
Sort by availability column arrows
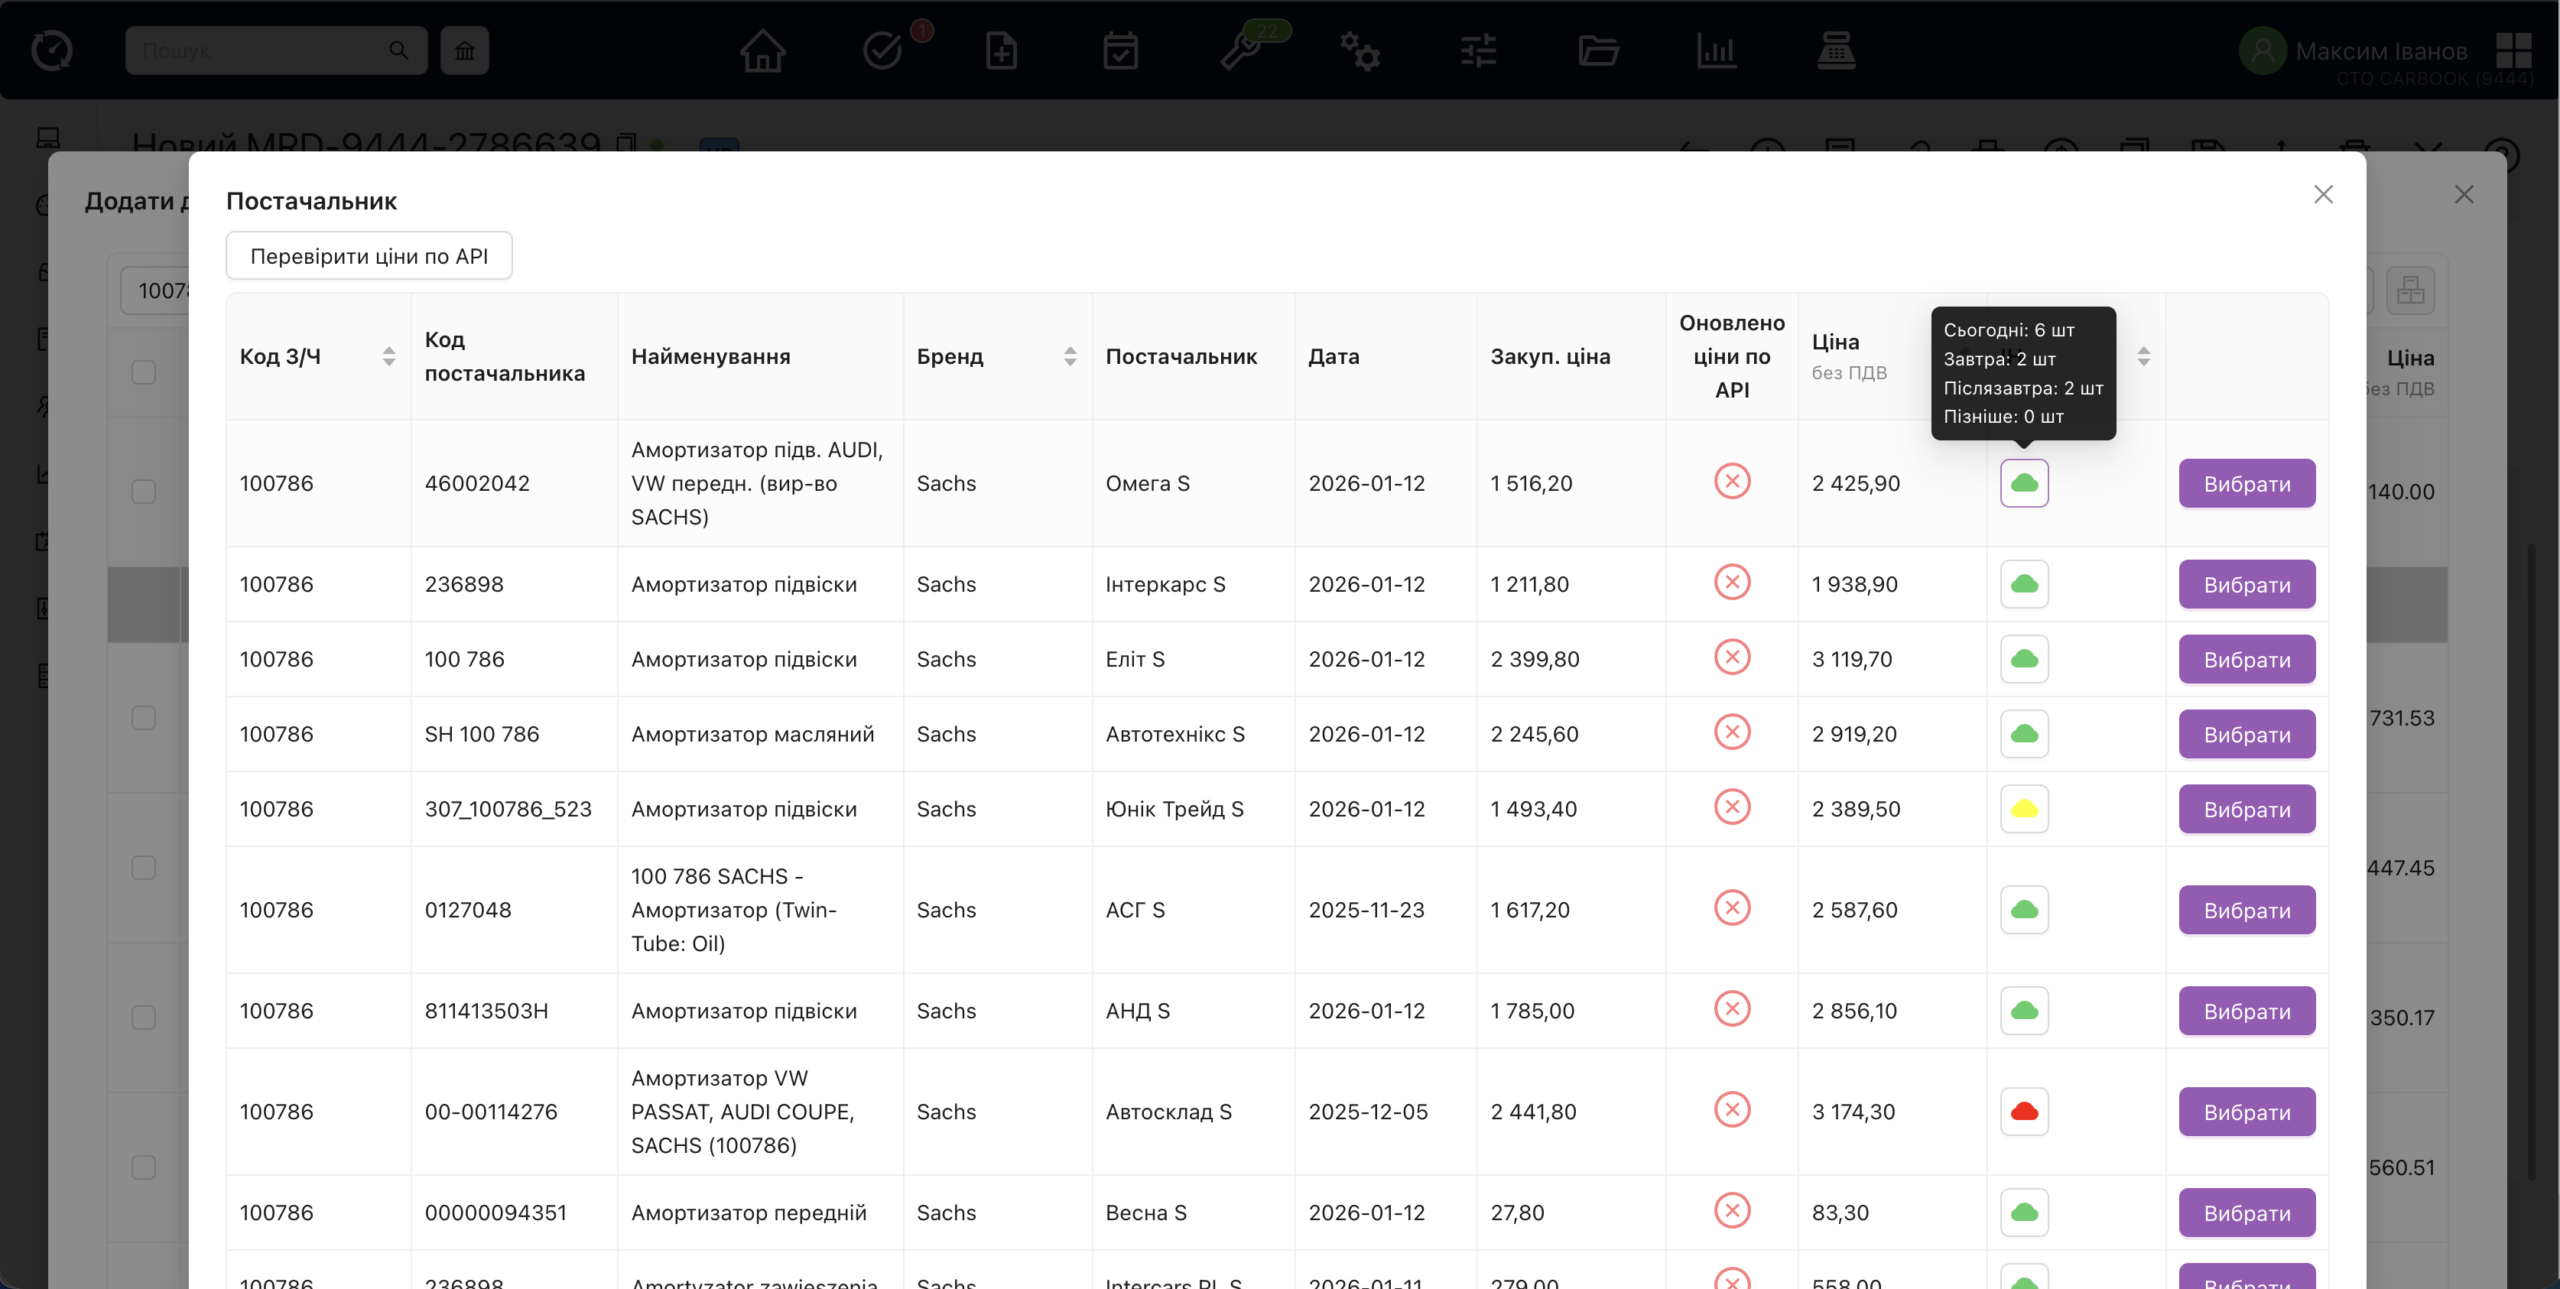click(x=2144, y=356)
